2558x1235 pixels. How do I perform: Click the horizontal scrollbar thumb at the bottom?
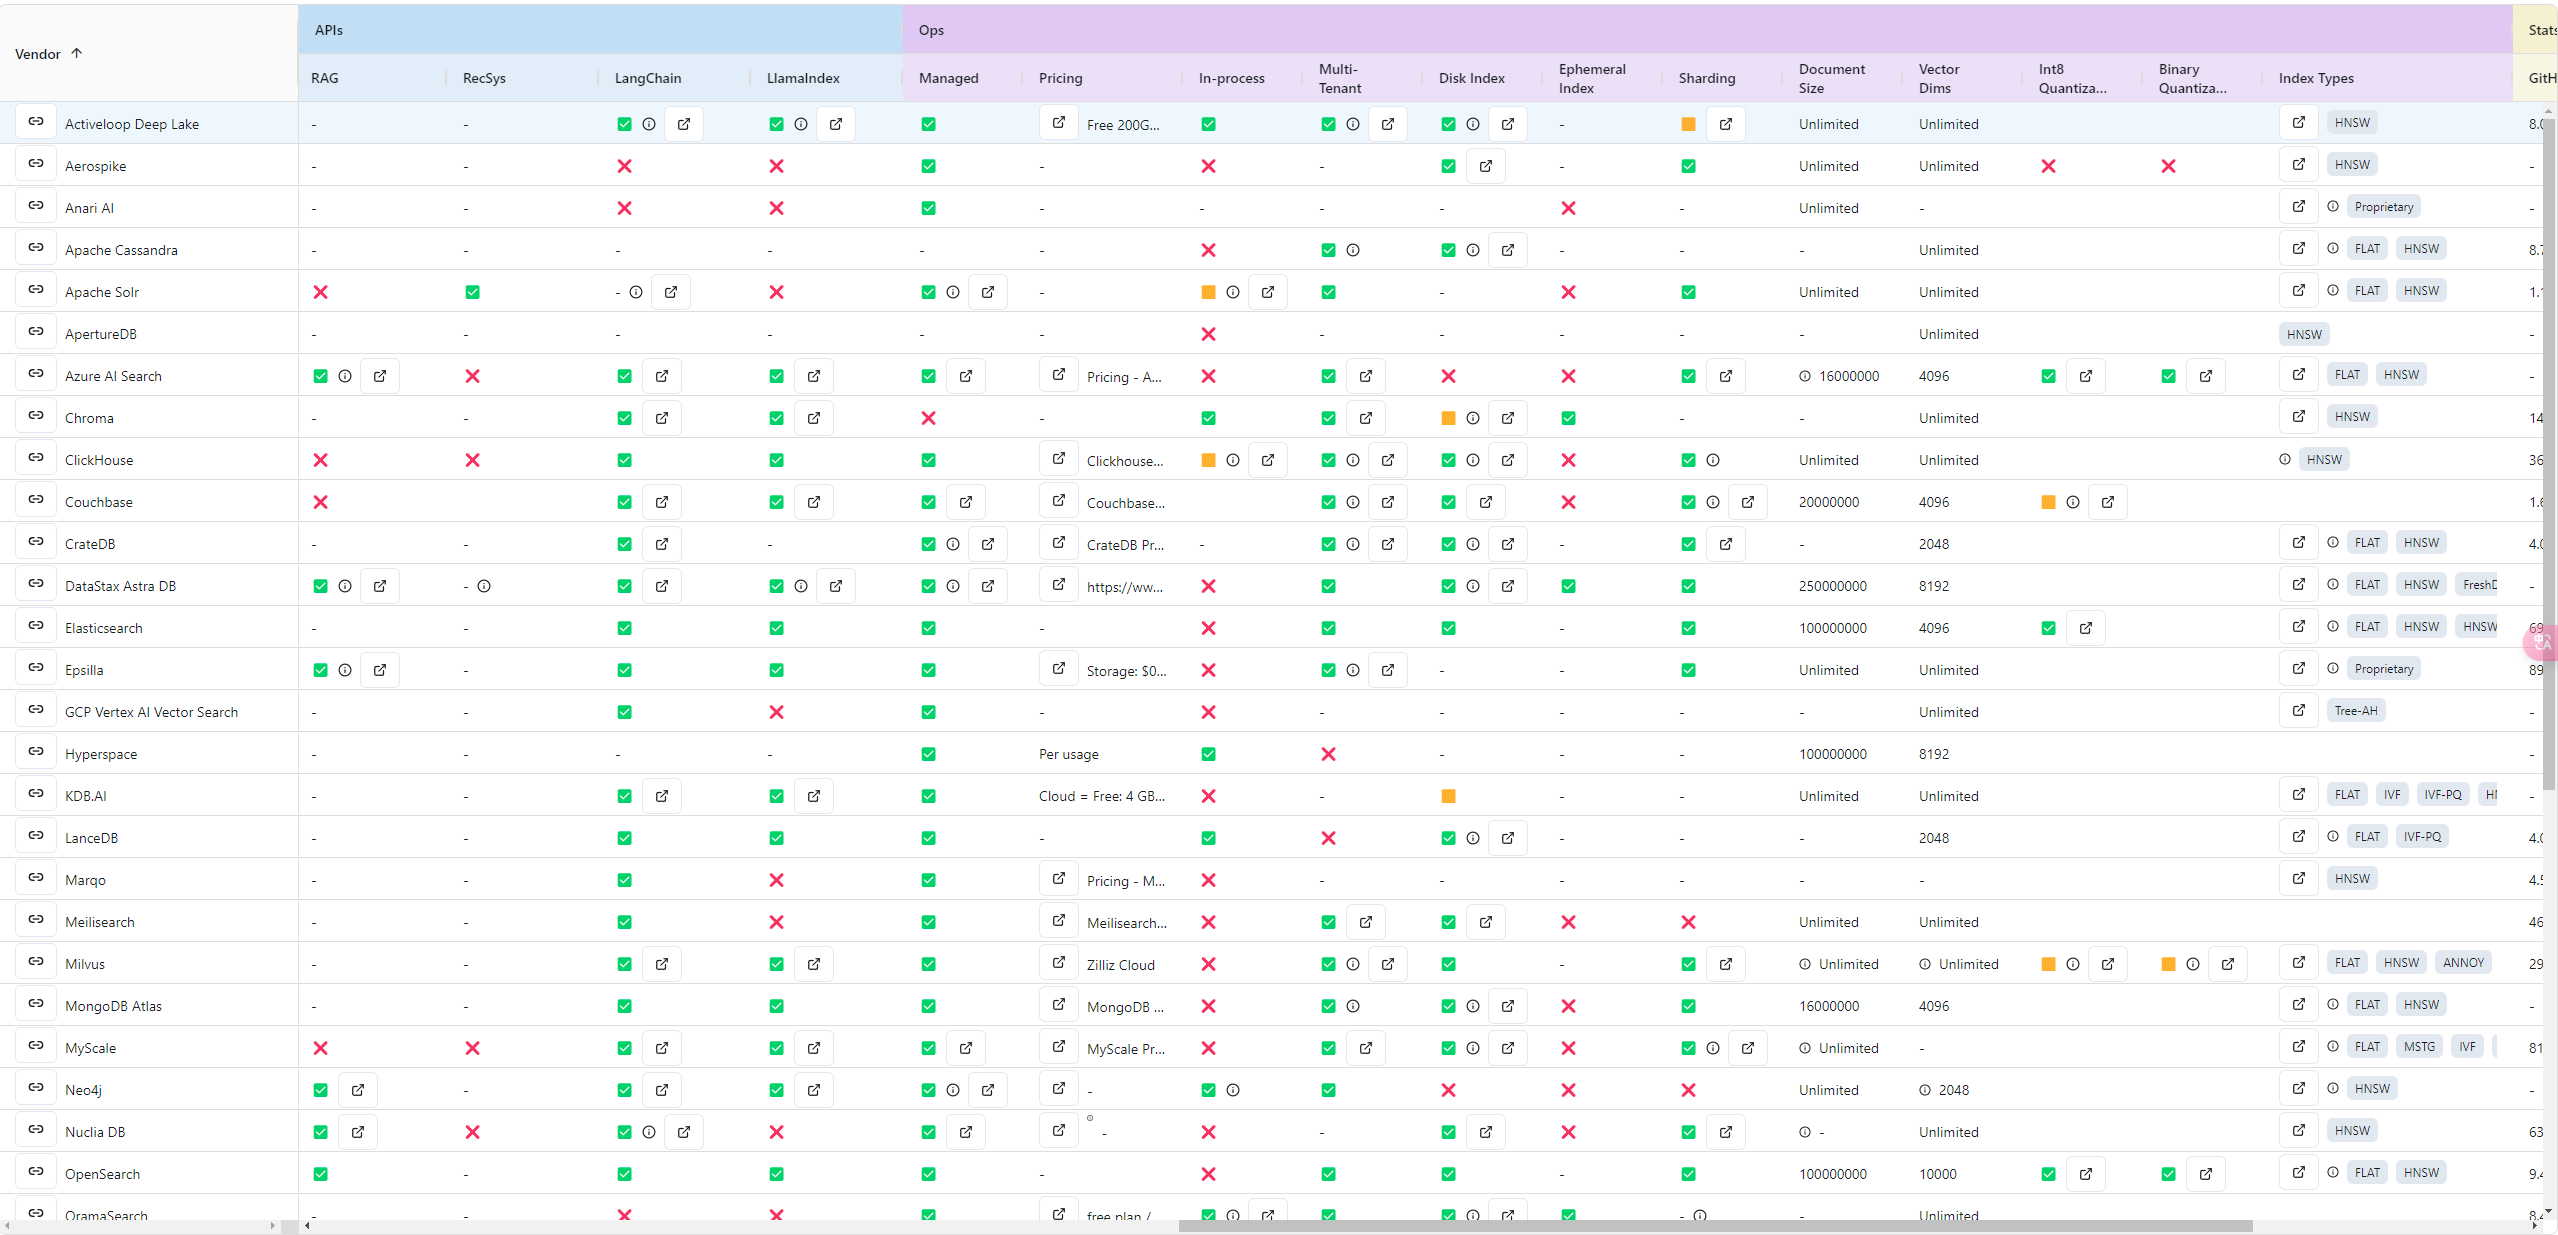[x=1715, y=1226]
